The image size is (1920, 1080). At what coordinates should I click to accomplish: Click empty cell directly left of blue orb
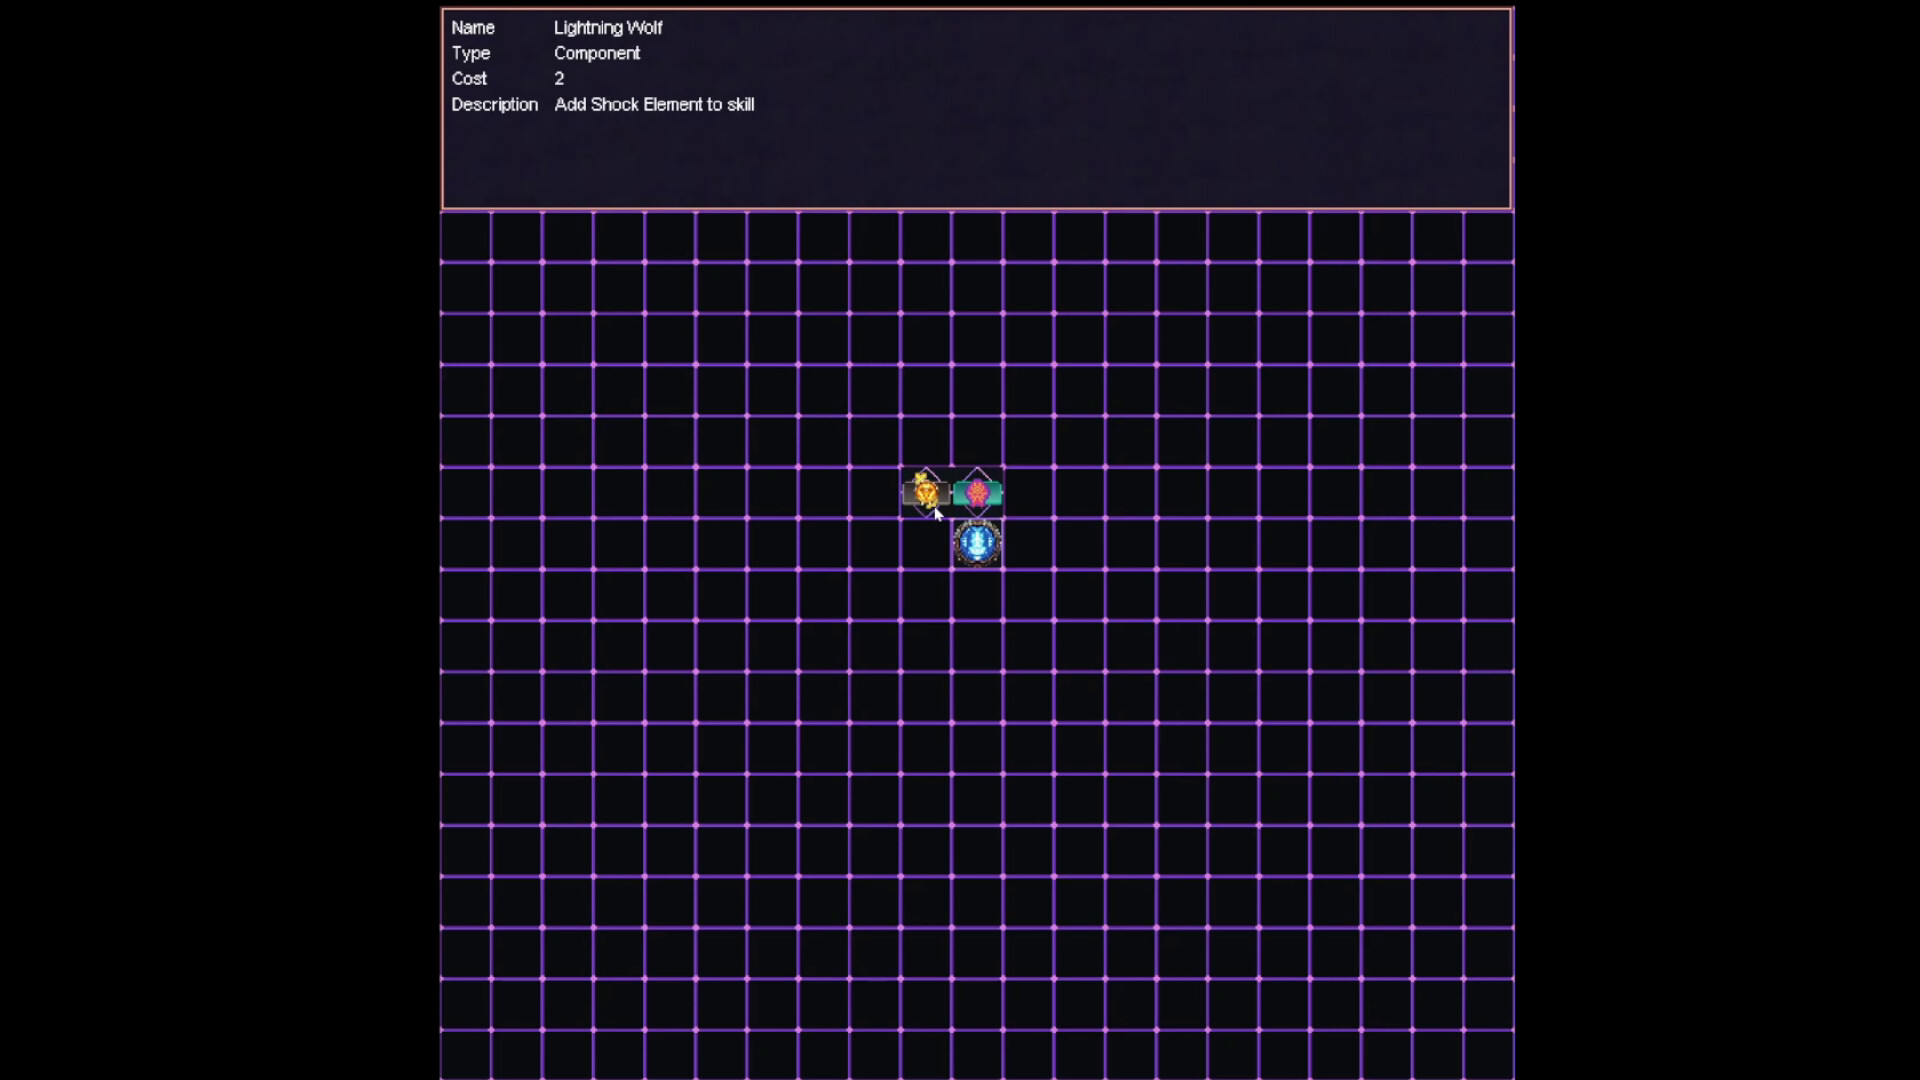[926, 543]
